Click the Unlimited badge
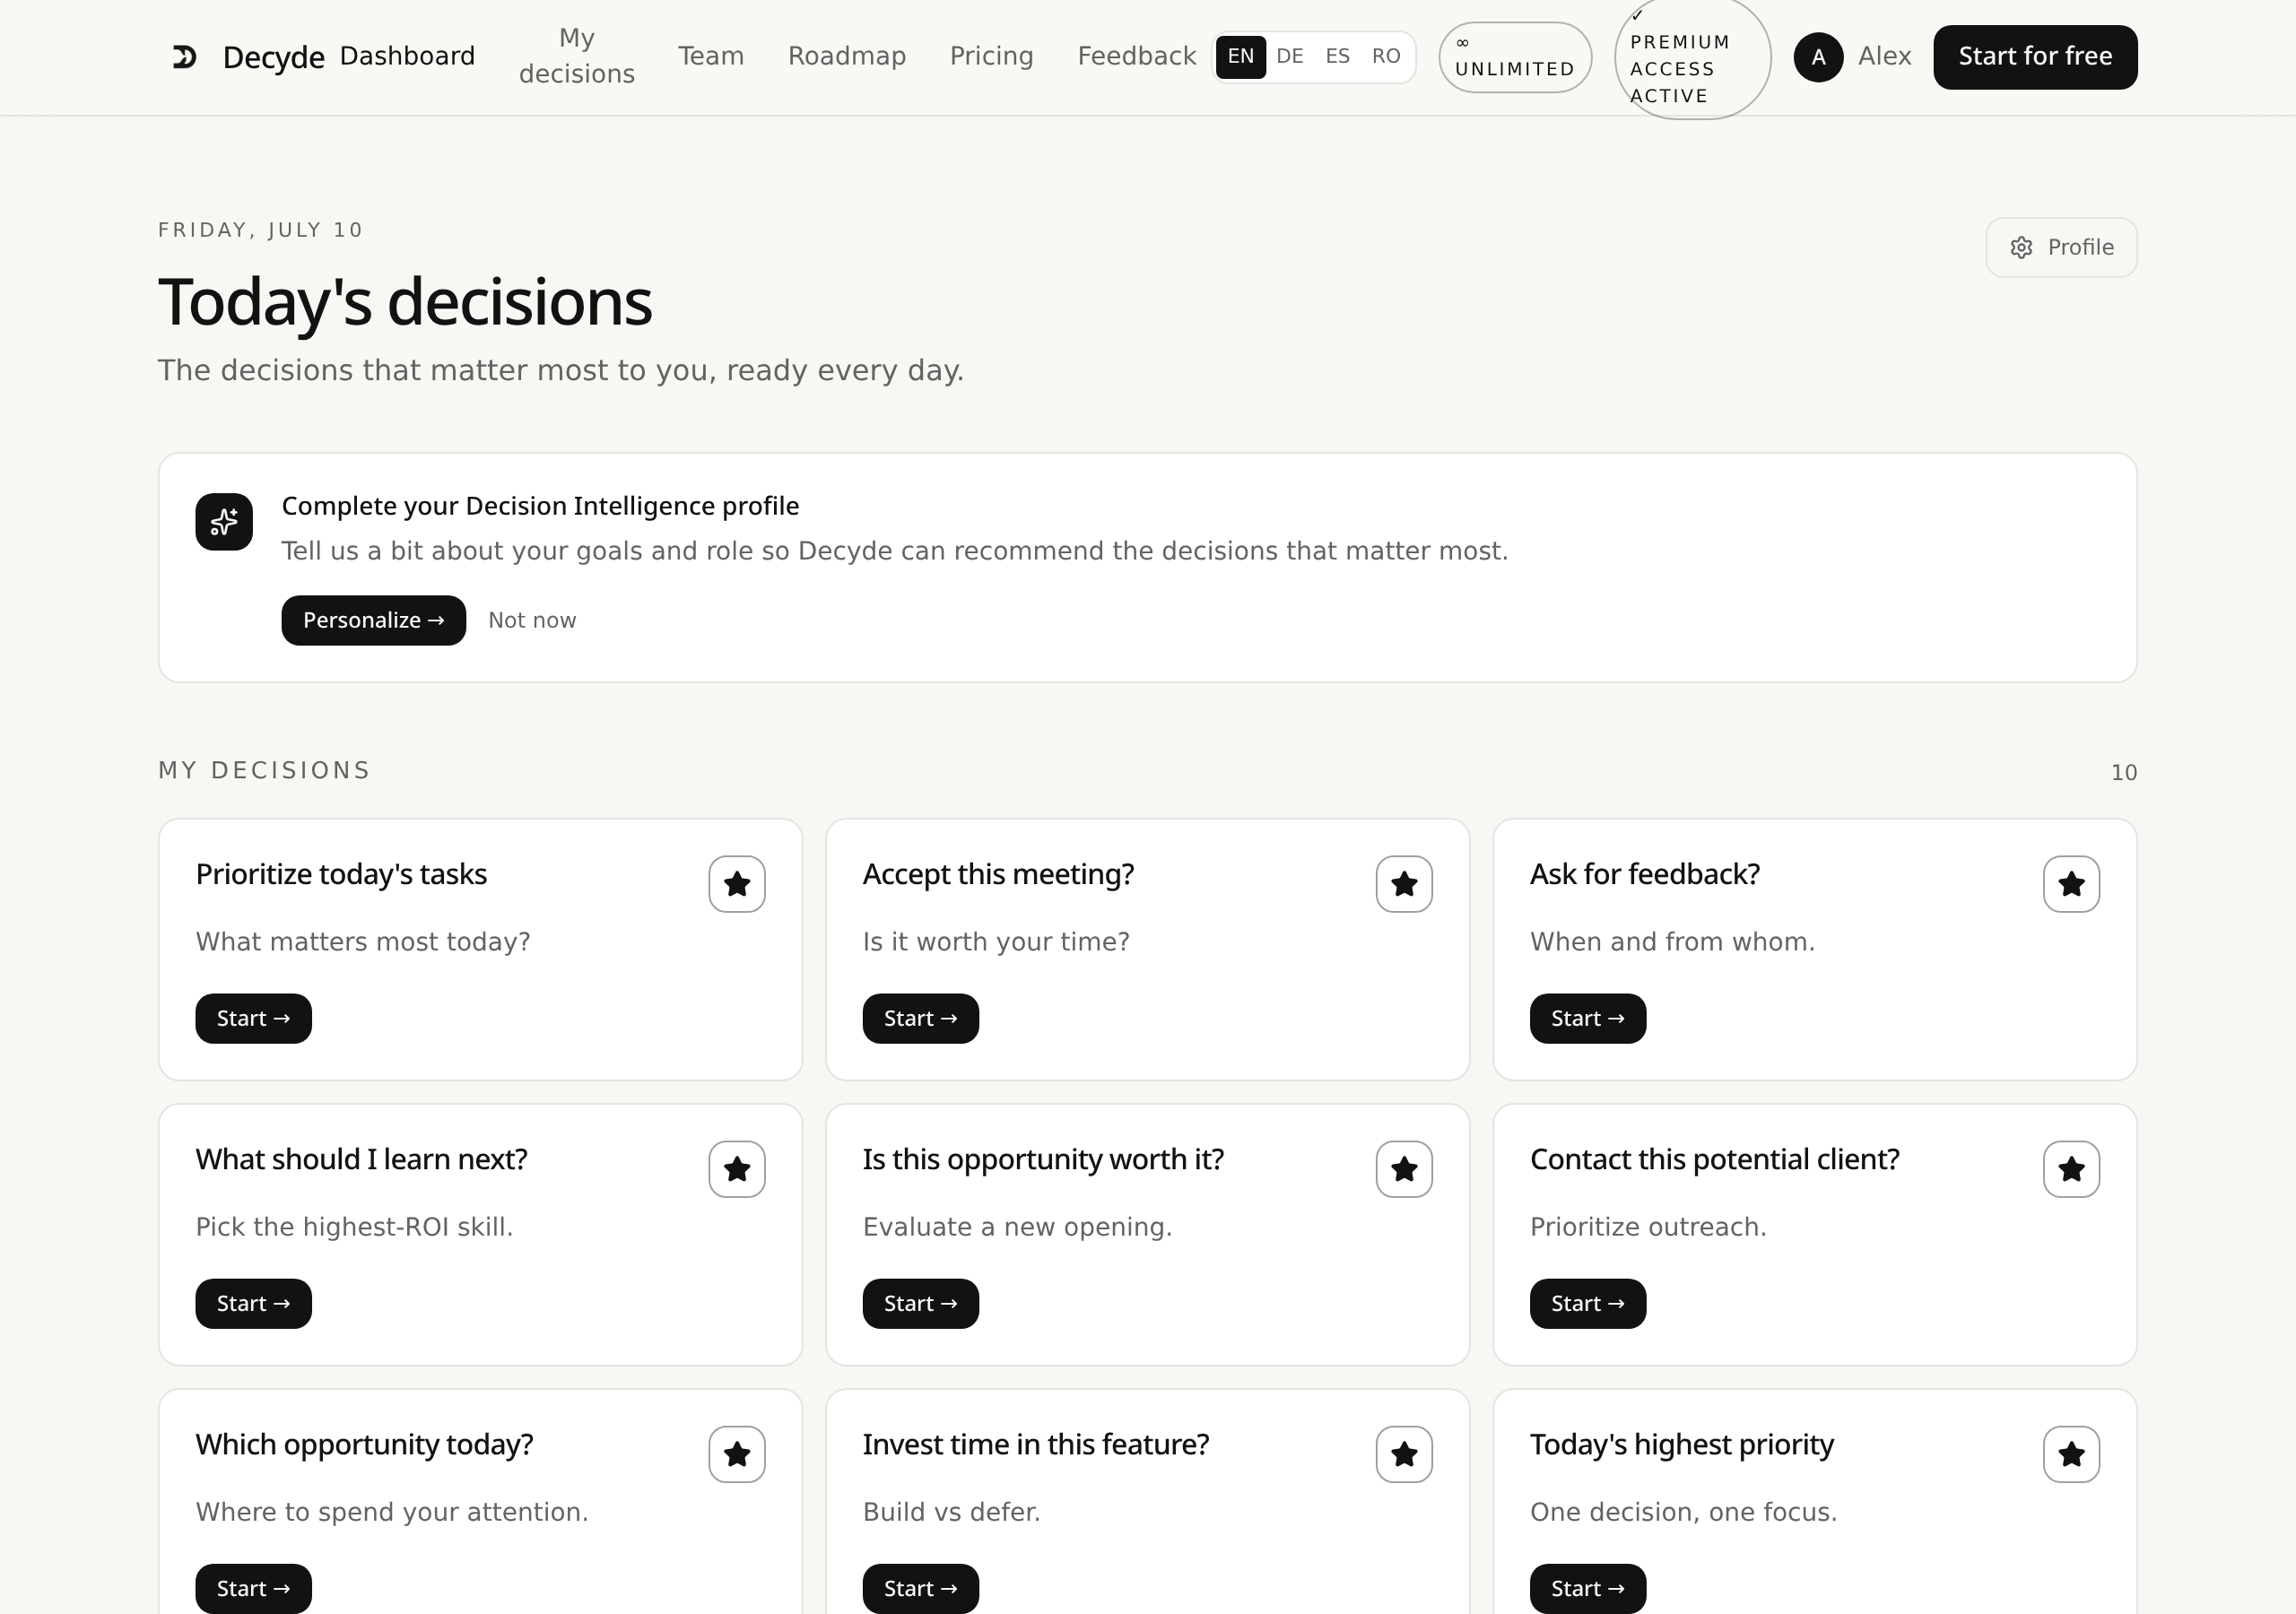This screenshot has height=1614, width=2296. point(1515,57)
